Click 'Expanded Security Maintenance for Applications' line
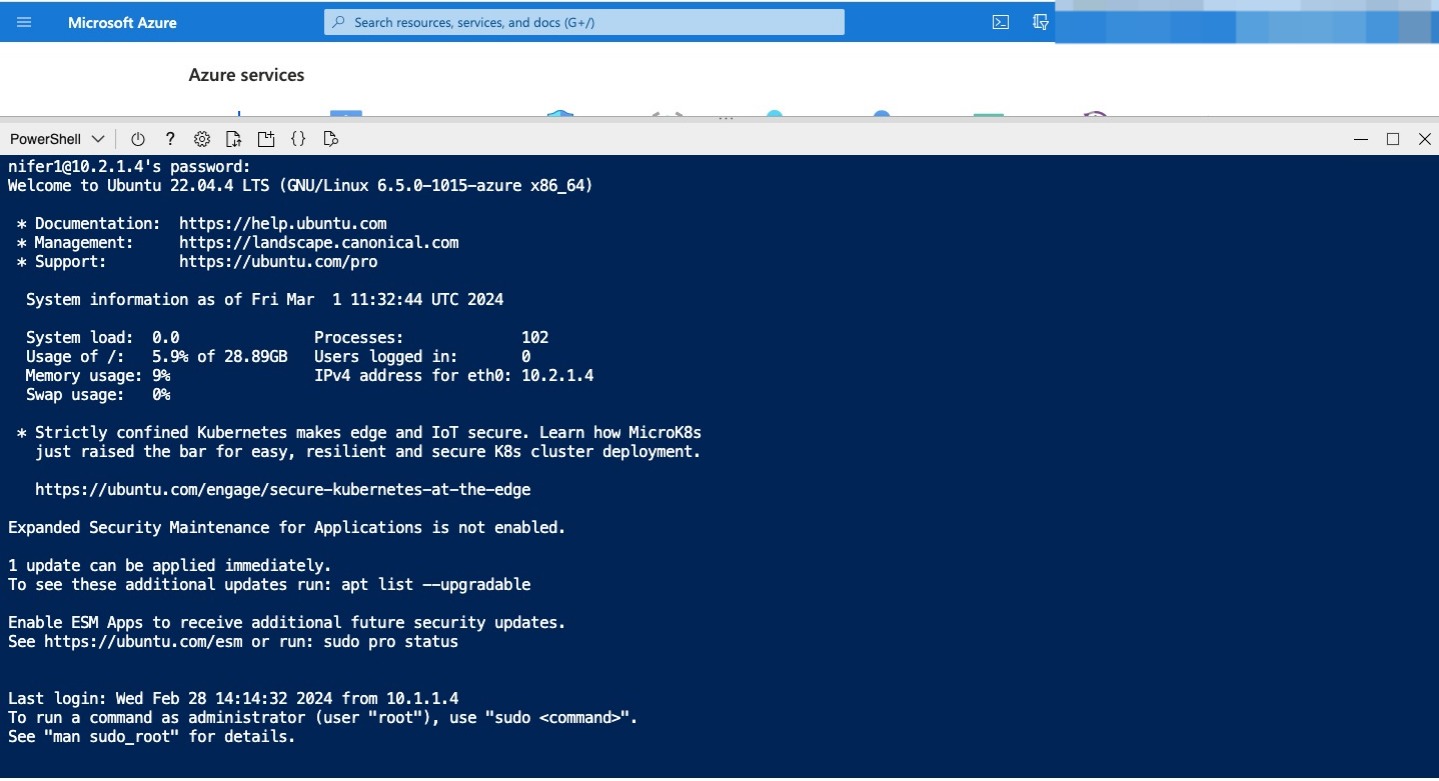Screen dimensions: 1439x781 point(287,528)
